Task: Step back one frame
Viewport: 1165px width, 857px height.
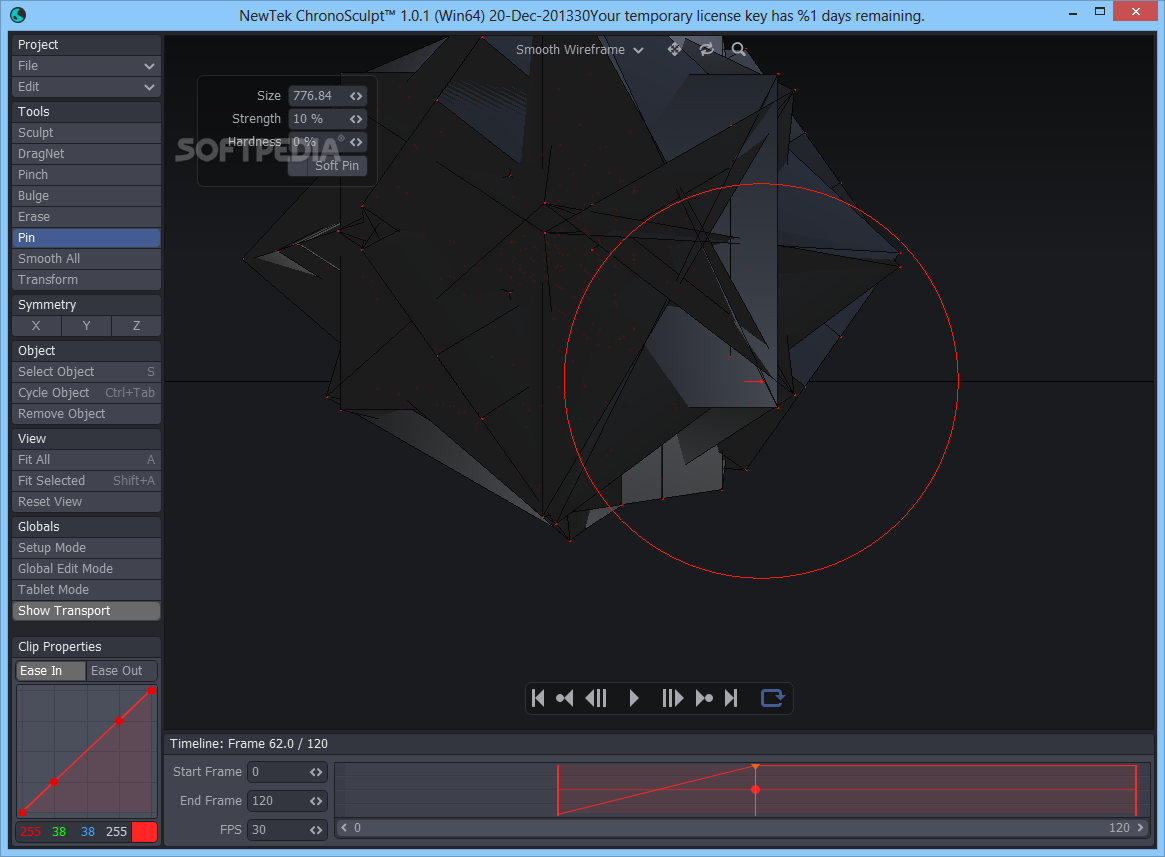Action: pos(597,698)
